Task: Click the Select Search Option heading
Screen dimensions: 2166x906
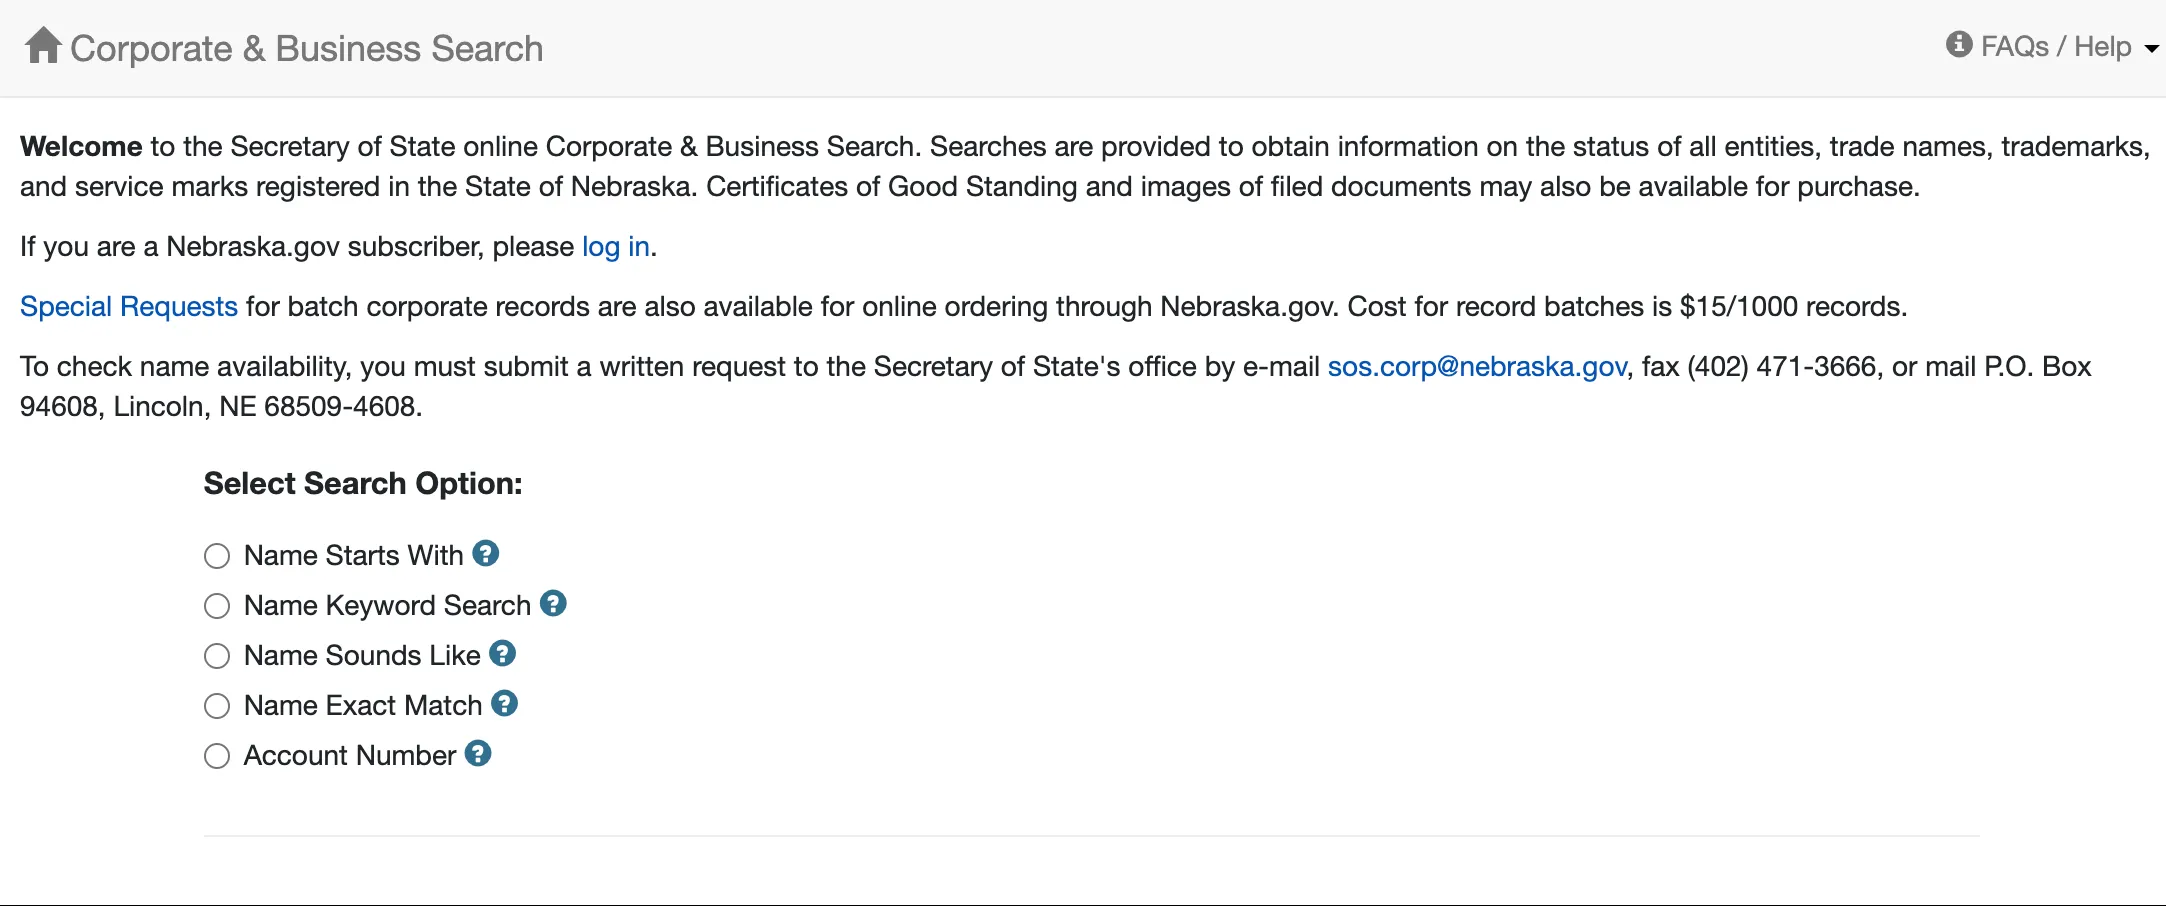Action: point(363,484)
